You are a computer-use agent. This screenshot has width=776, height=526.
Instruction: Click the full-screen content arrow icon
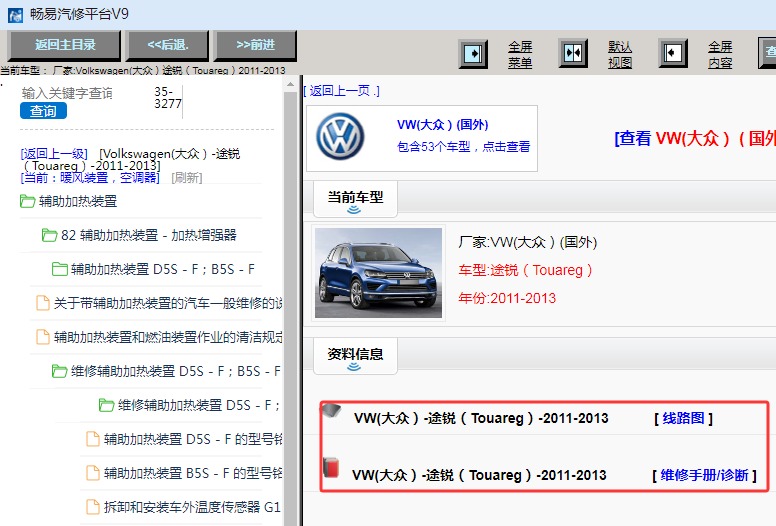(x=673, y=53)
